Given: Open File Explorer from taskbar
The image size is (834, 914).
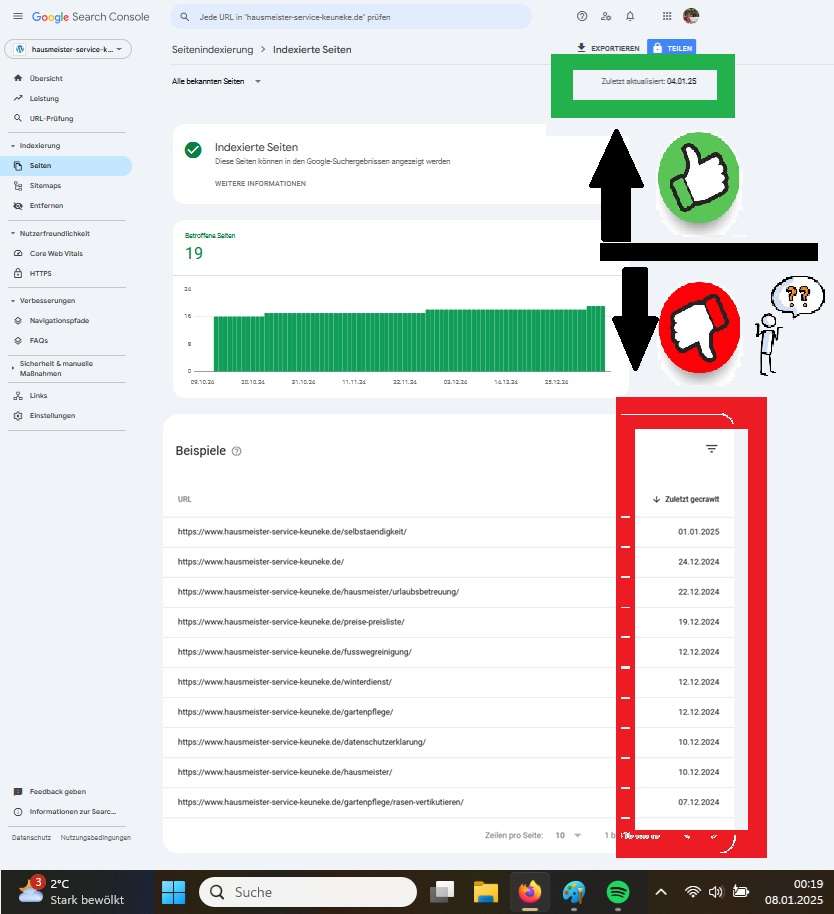Looking at the screenshot, I should point(485,892).
